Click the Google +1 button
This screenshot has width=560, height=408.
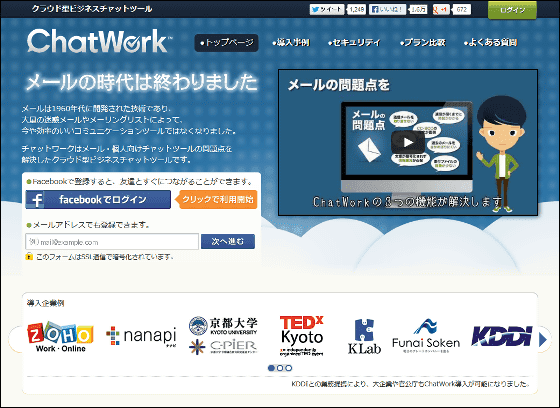coord(441,10)
